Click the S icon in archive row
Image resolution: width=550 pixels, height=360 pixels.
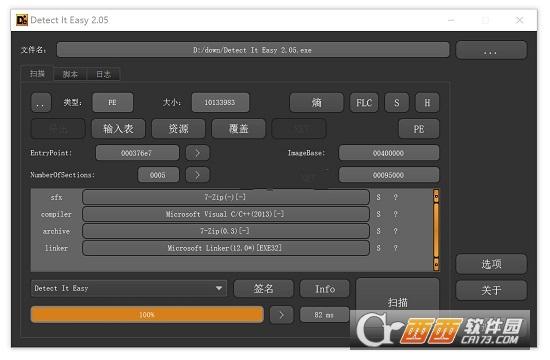(378, 231)
